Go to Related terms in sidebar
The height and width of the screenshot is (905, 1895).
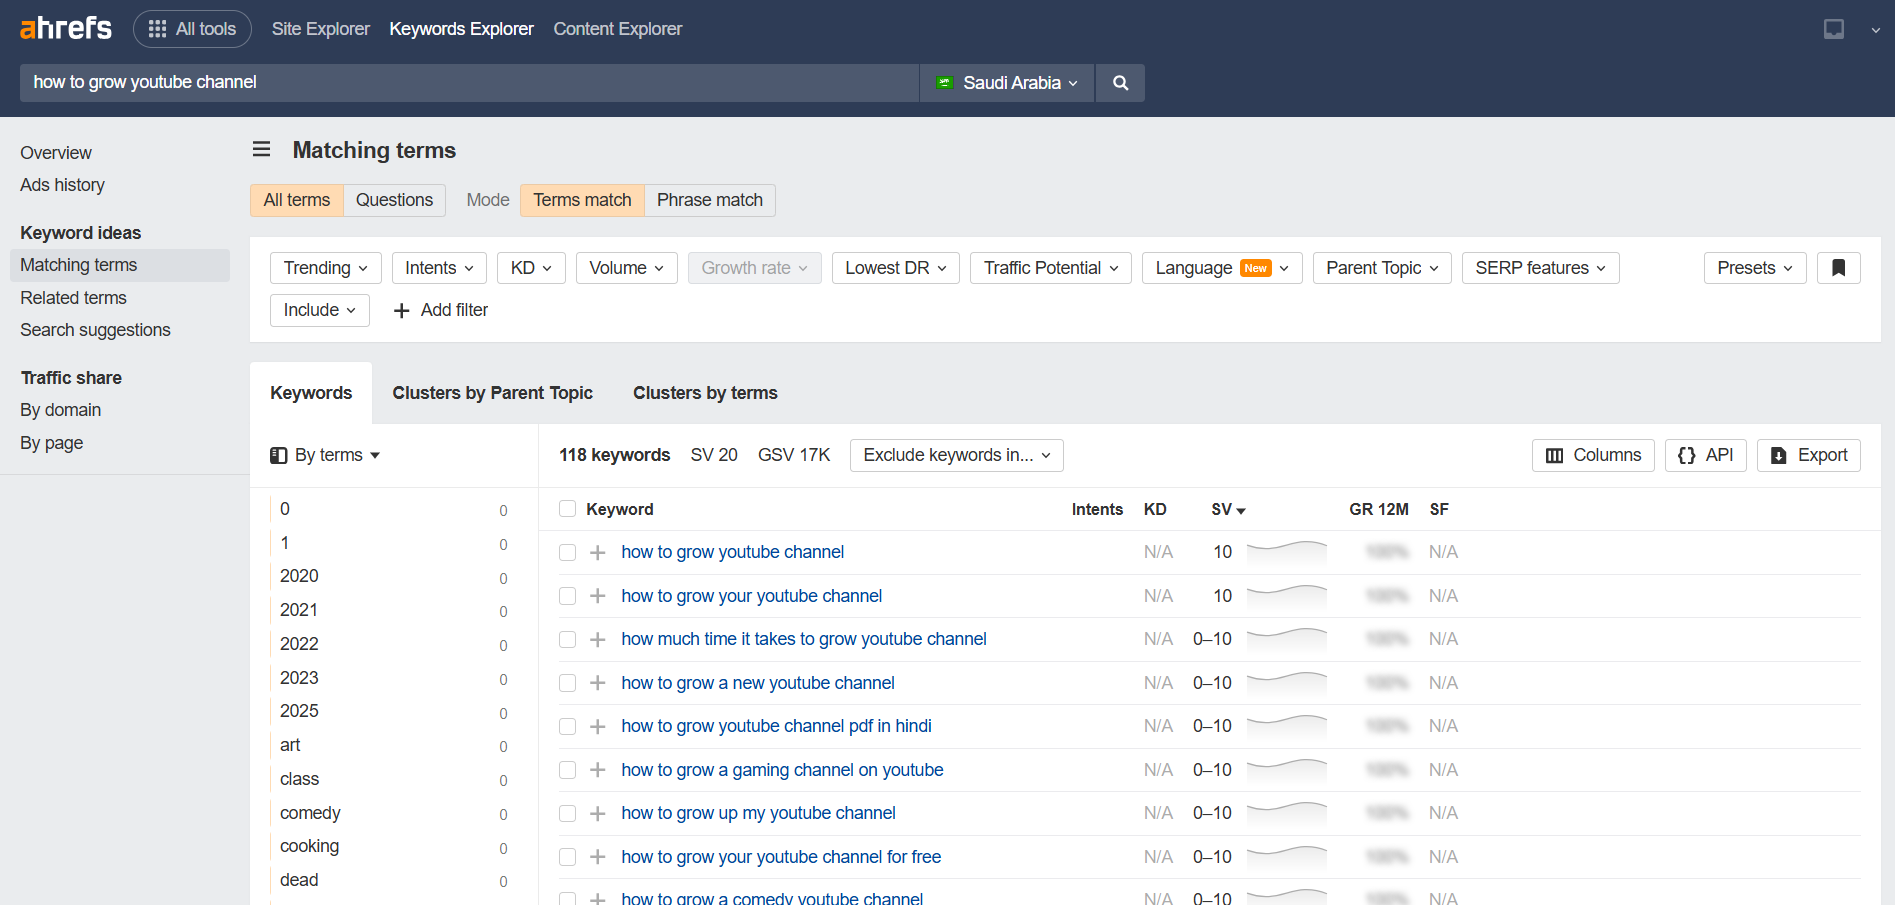73,298
